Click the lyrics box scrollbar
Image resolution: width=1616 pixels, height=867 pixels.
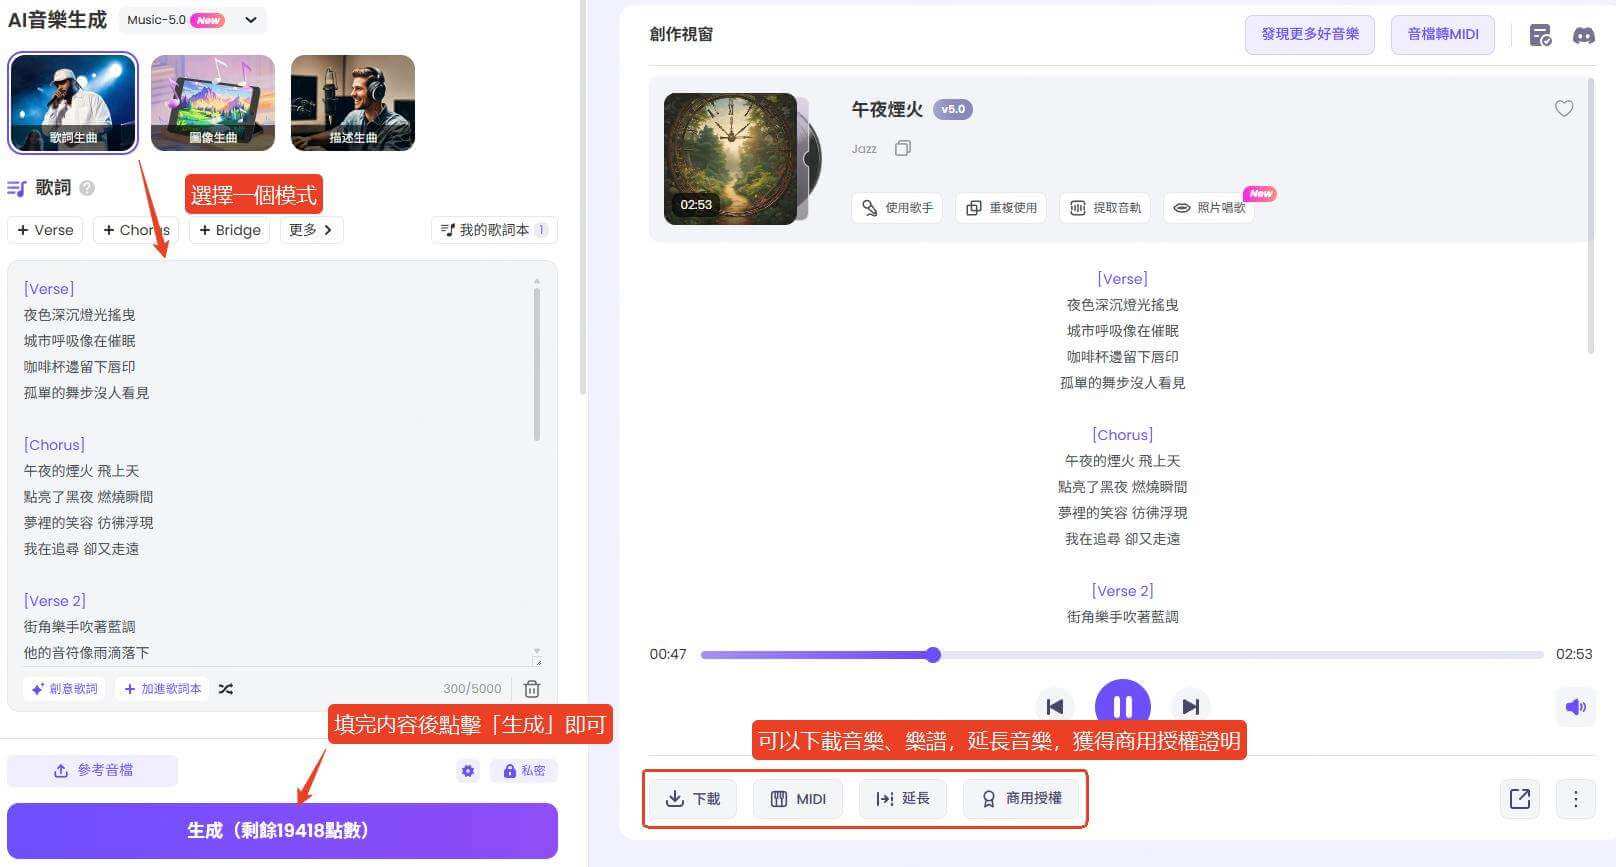point(537,365)
